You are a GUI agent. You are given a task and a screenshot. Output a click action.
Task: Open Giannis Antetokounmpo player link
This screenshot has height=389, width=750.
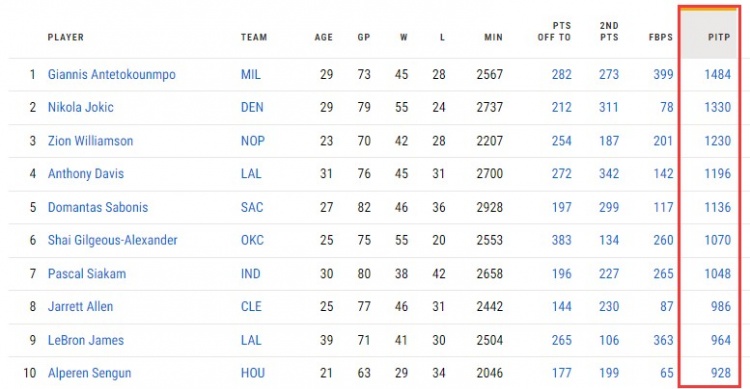tap(111, 75)
